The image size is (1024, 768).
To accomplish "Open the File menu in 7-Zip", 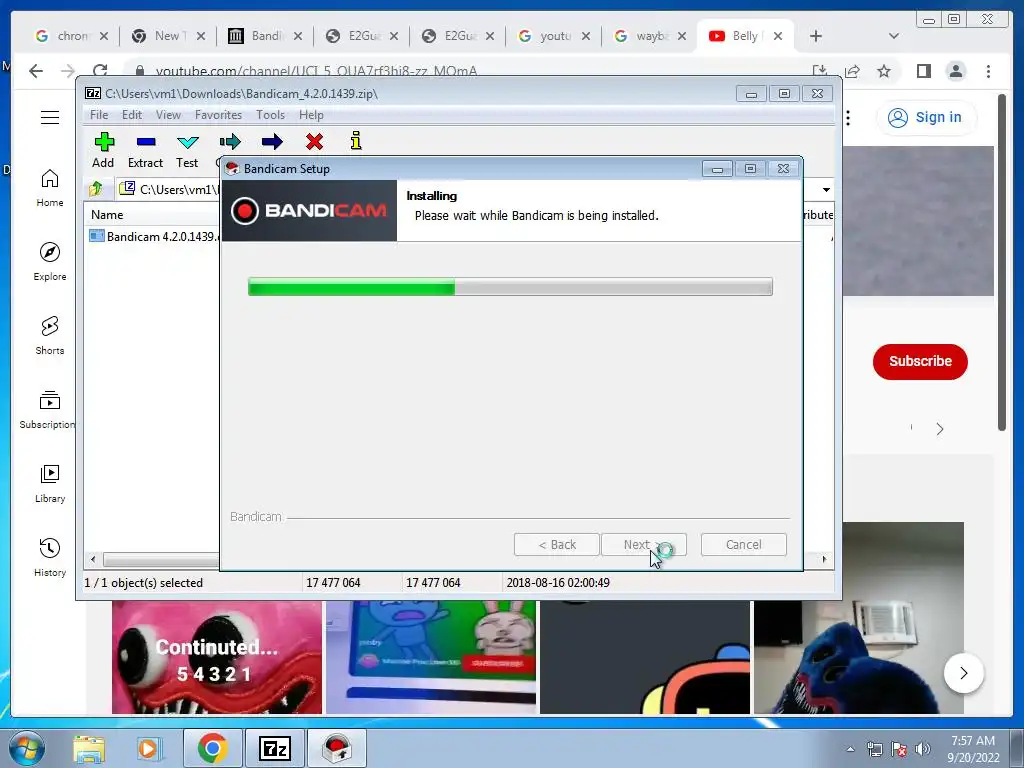I will [99, 115].
